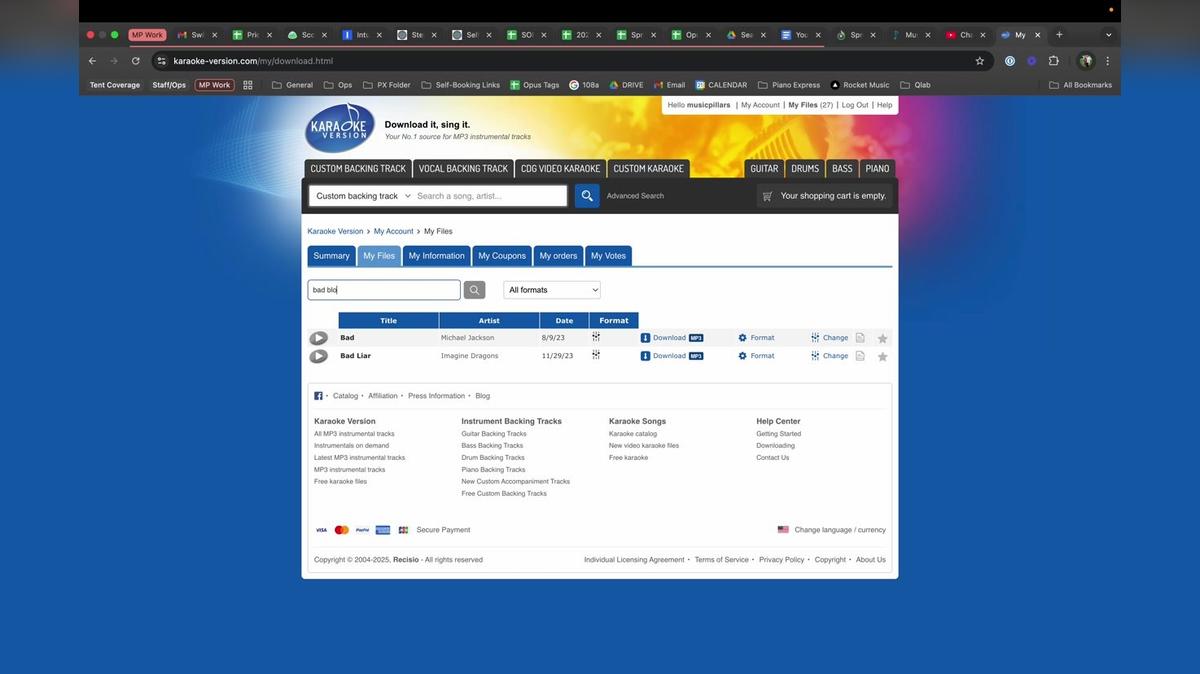Download Bad by Michael Jackson MP3
1200x674 pixels.
click(672, 338)
